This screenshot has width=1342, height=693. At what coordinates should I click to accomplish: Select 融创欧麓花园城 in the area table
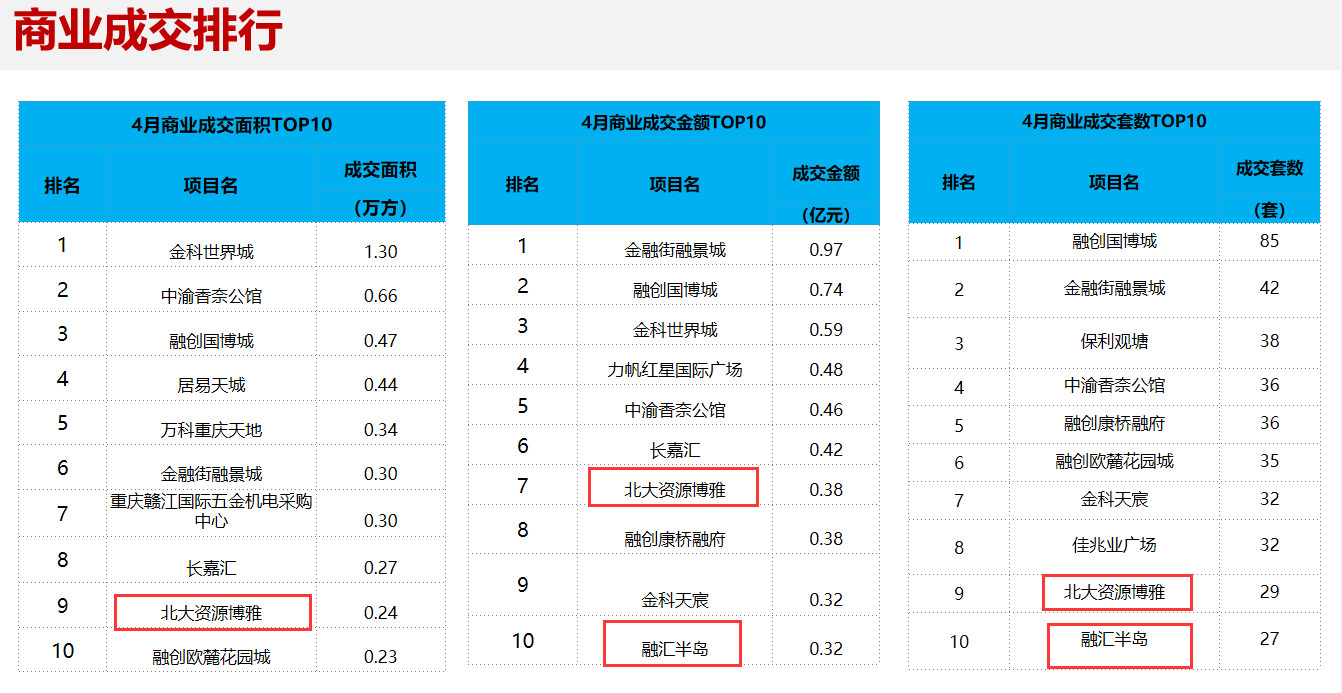[x=211, y=657]
